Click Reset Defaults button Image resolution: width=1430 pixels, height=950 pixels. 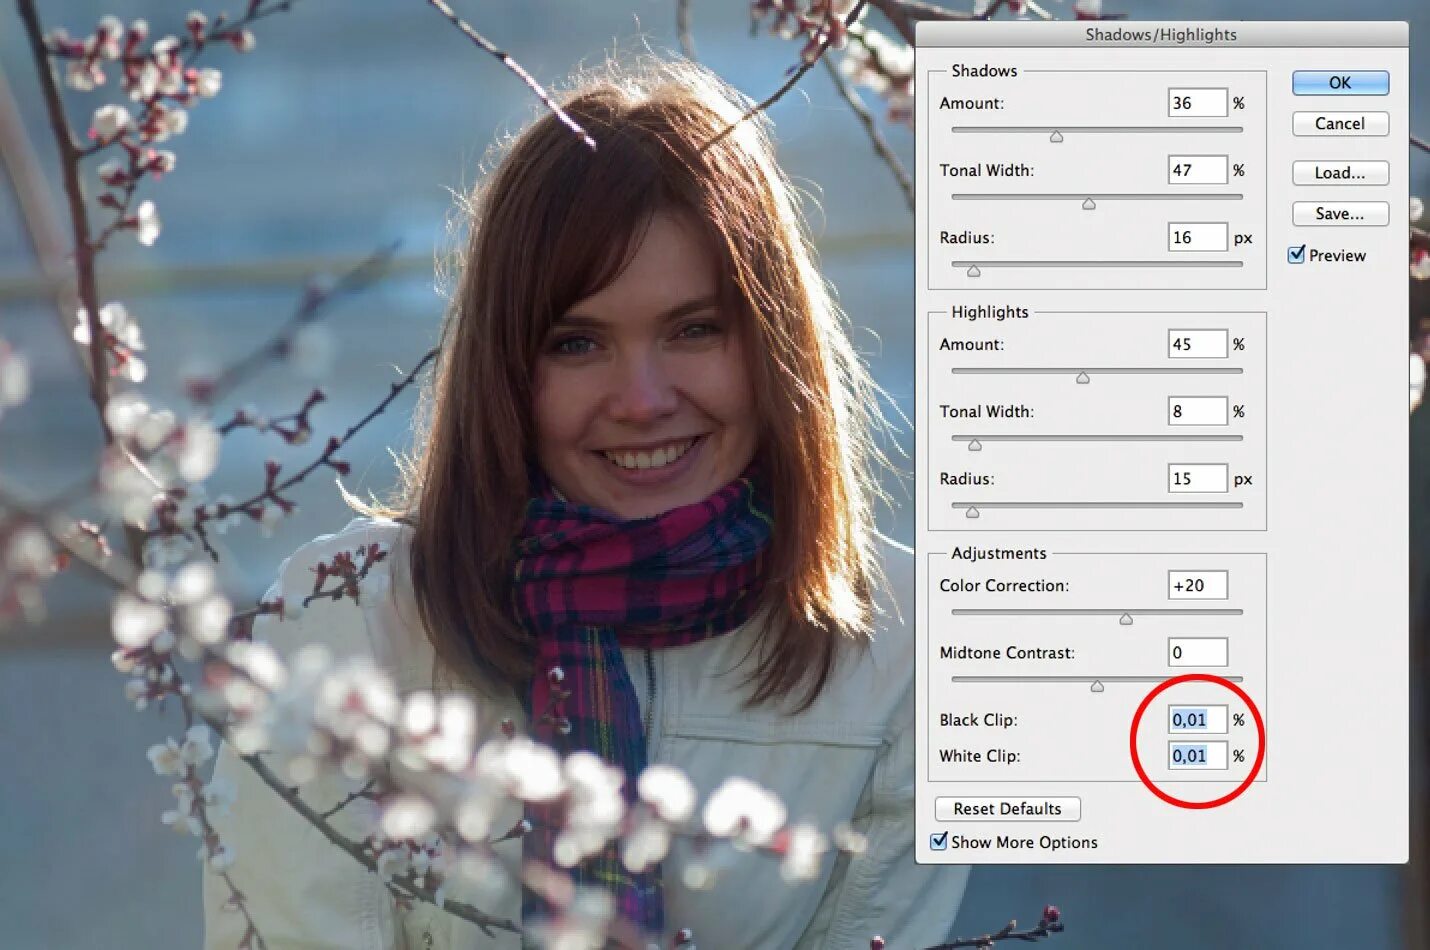click(1007, 809)
